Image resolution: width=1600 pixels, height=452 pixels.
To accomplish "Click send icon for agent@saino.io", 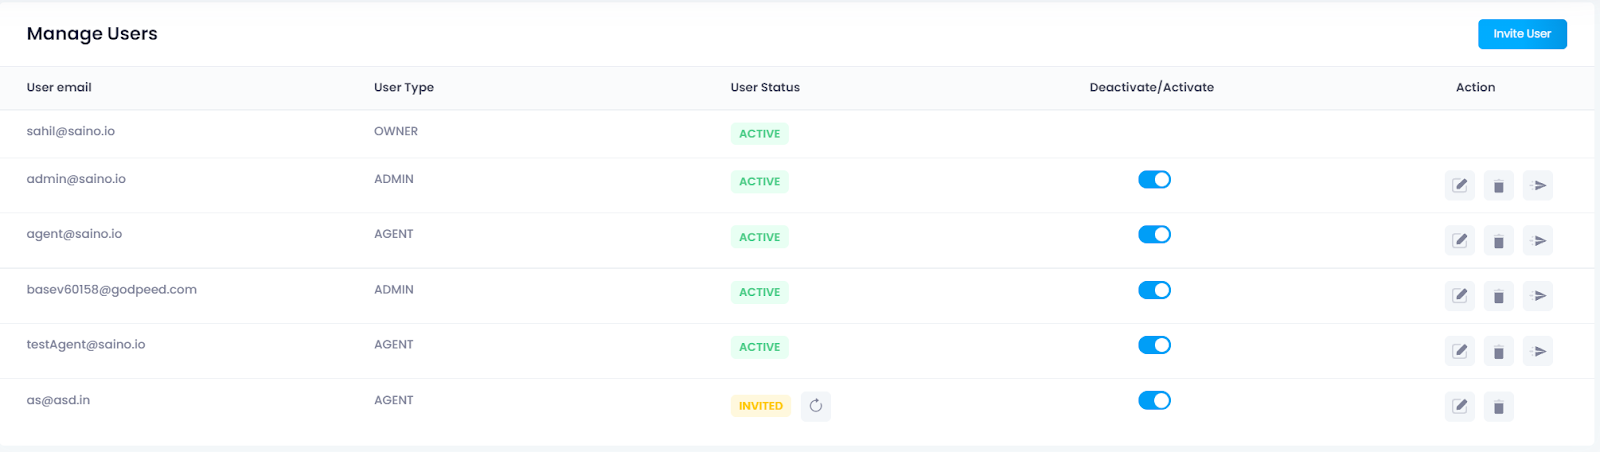I will pos(1538,240).
